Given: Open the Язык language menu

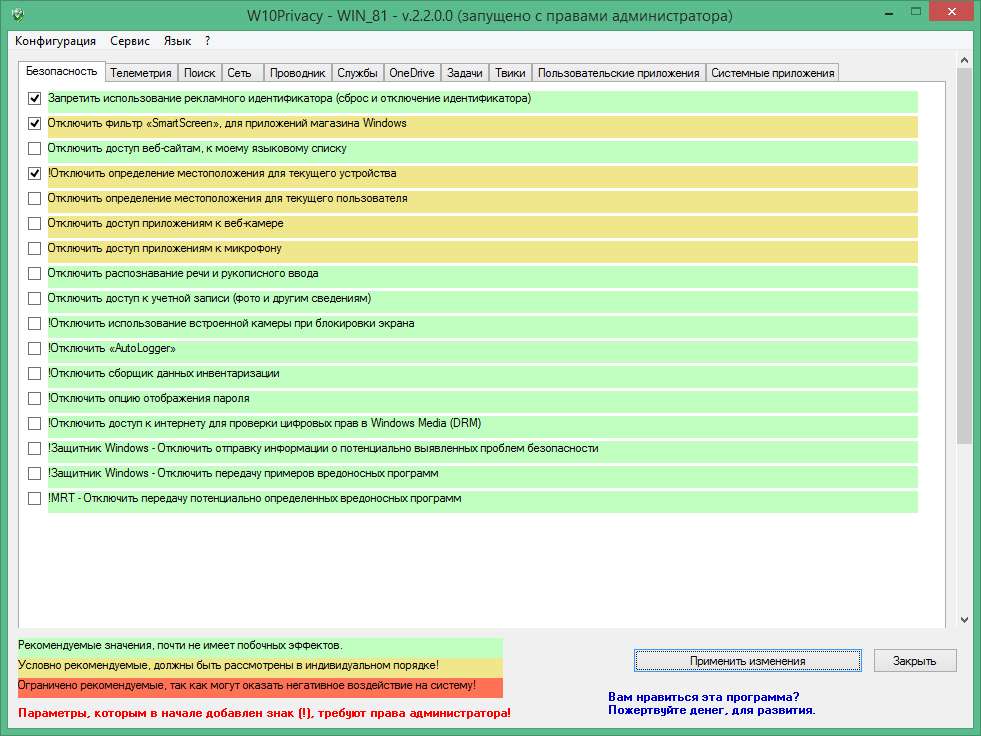Looking at the screenshot, I should point(177,41).
